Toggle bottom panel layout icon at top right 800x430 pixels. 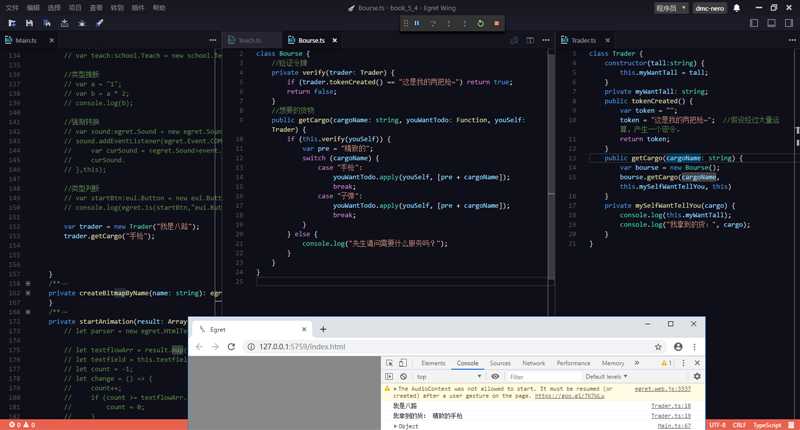(x=771, y=23)
